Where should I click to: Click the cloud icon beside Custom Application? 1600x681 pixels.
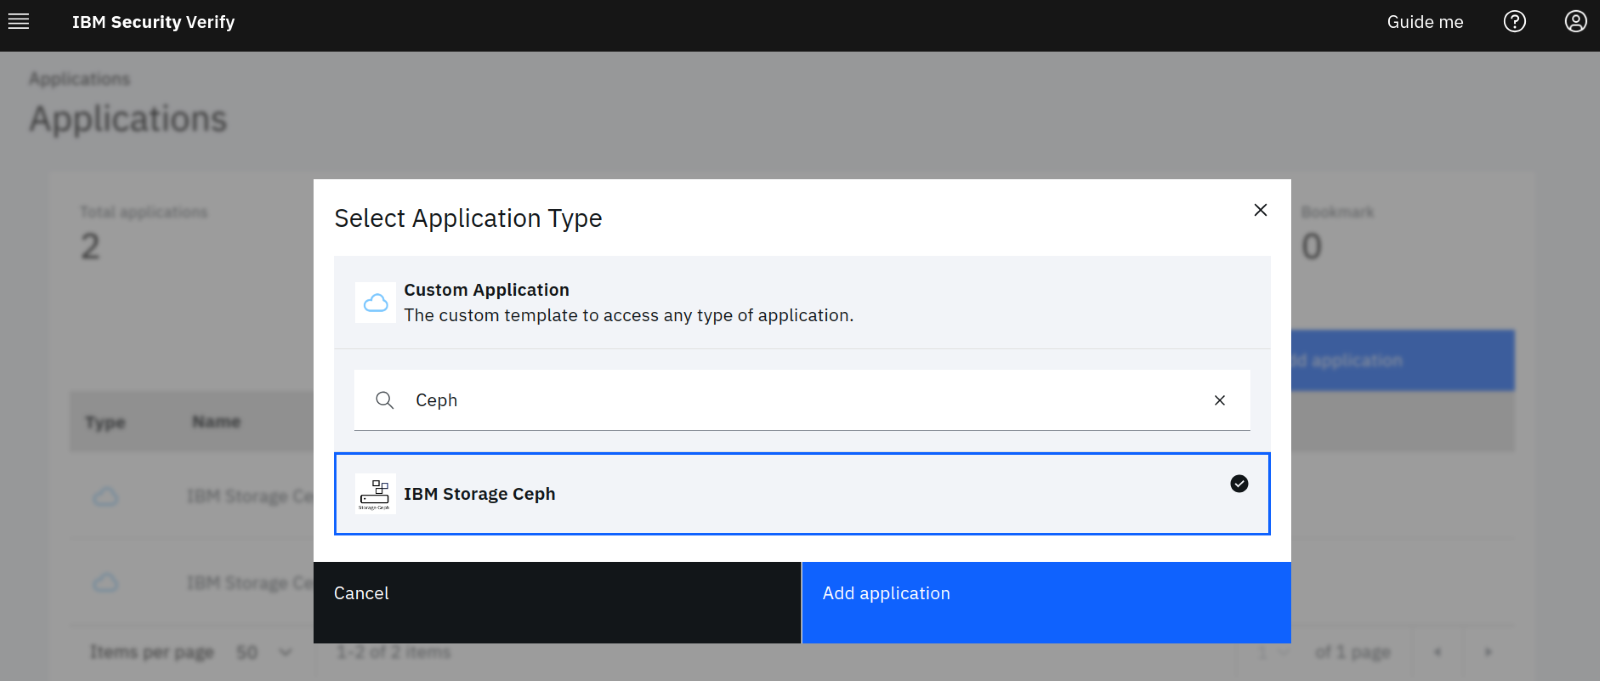point(376,302)
